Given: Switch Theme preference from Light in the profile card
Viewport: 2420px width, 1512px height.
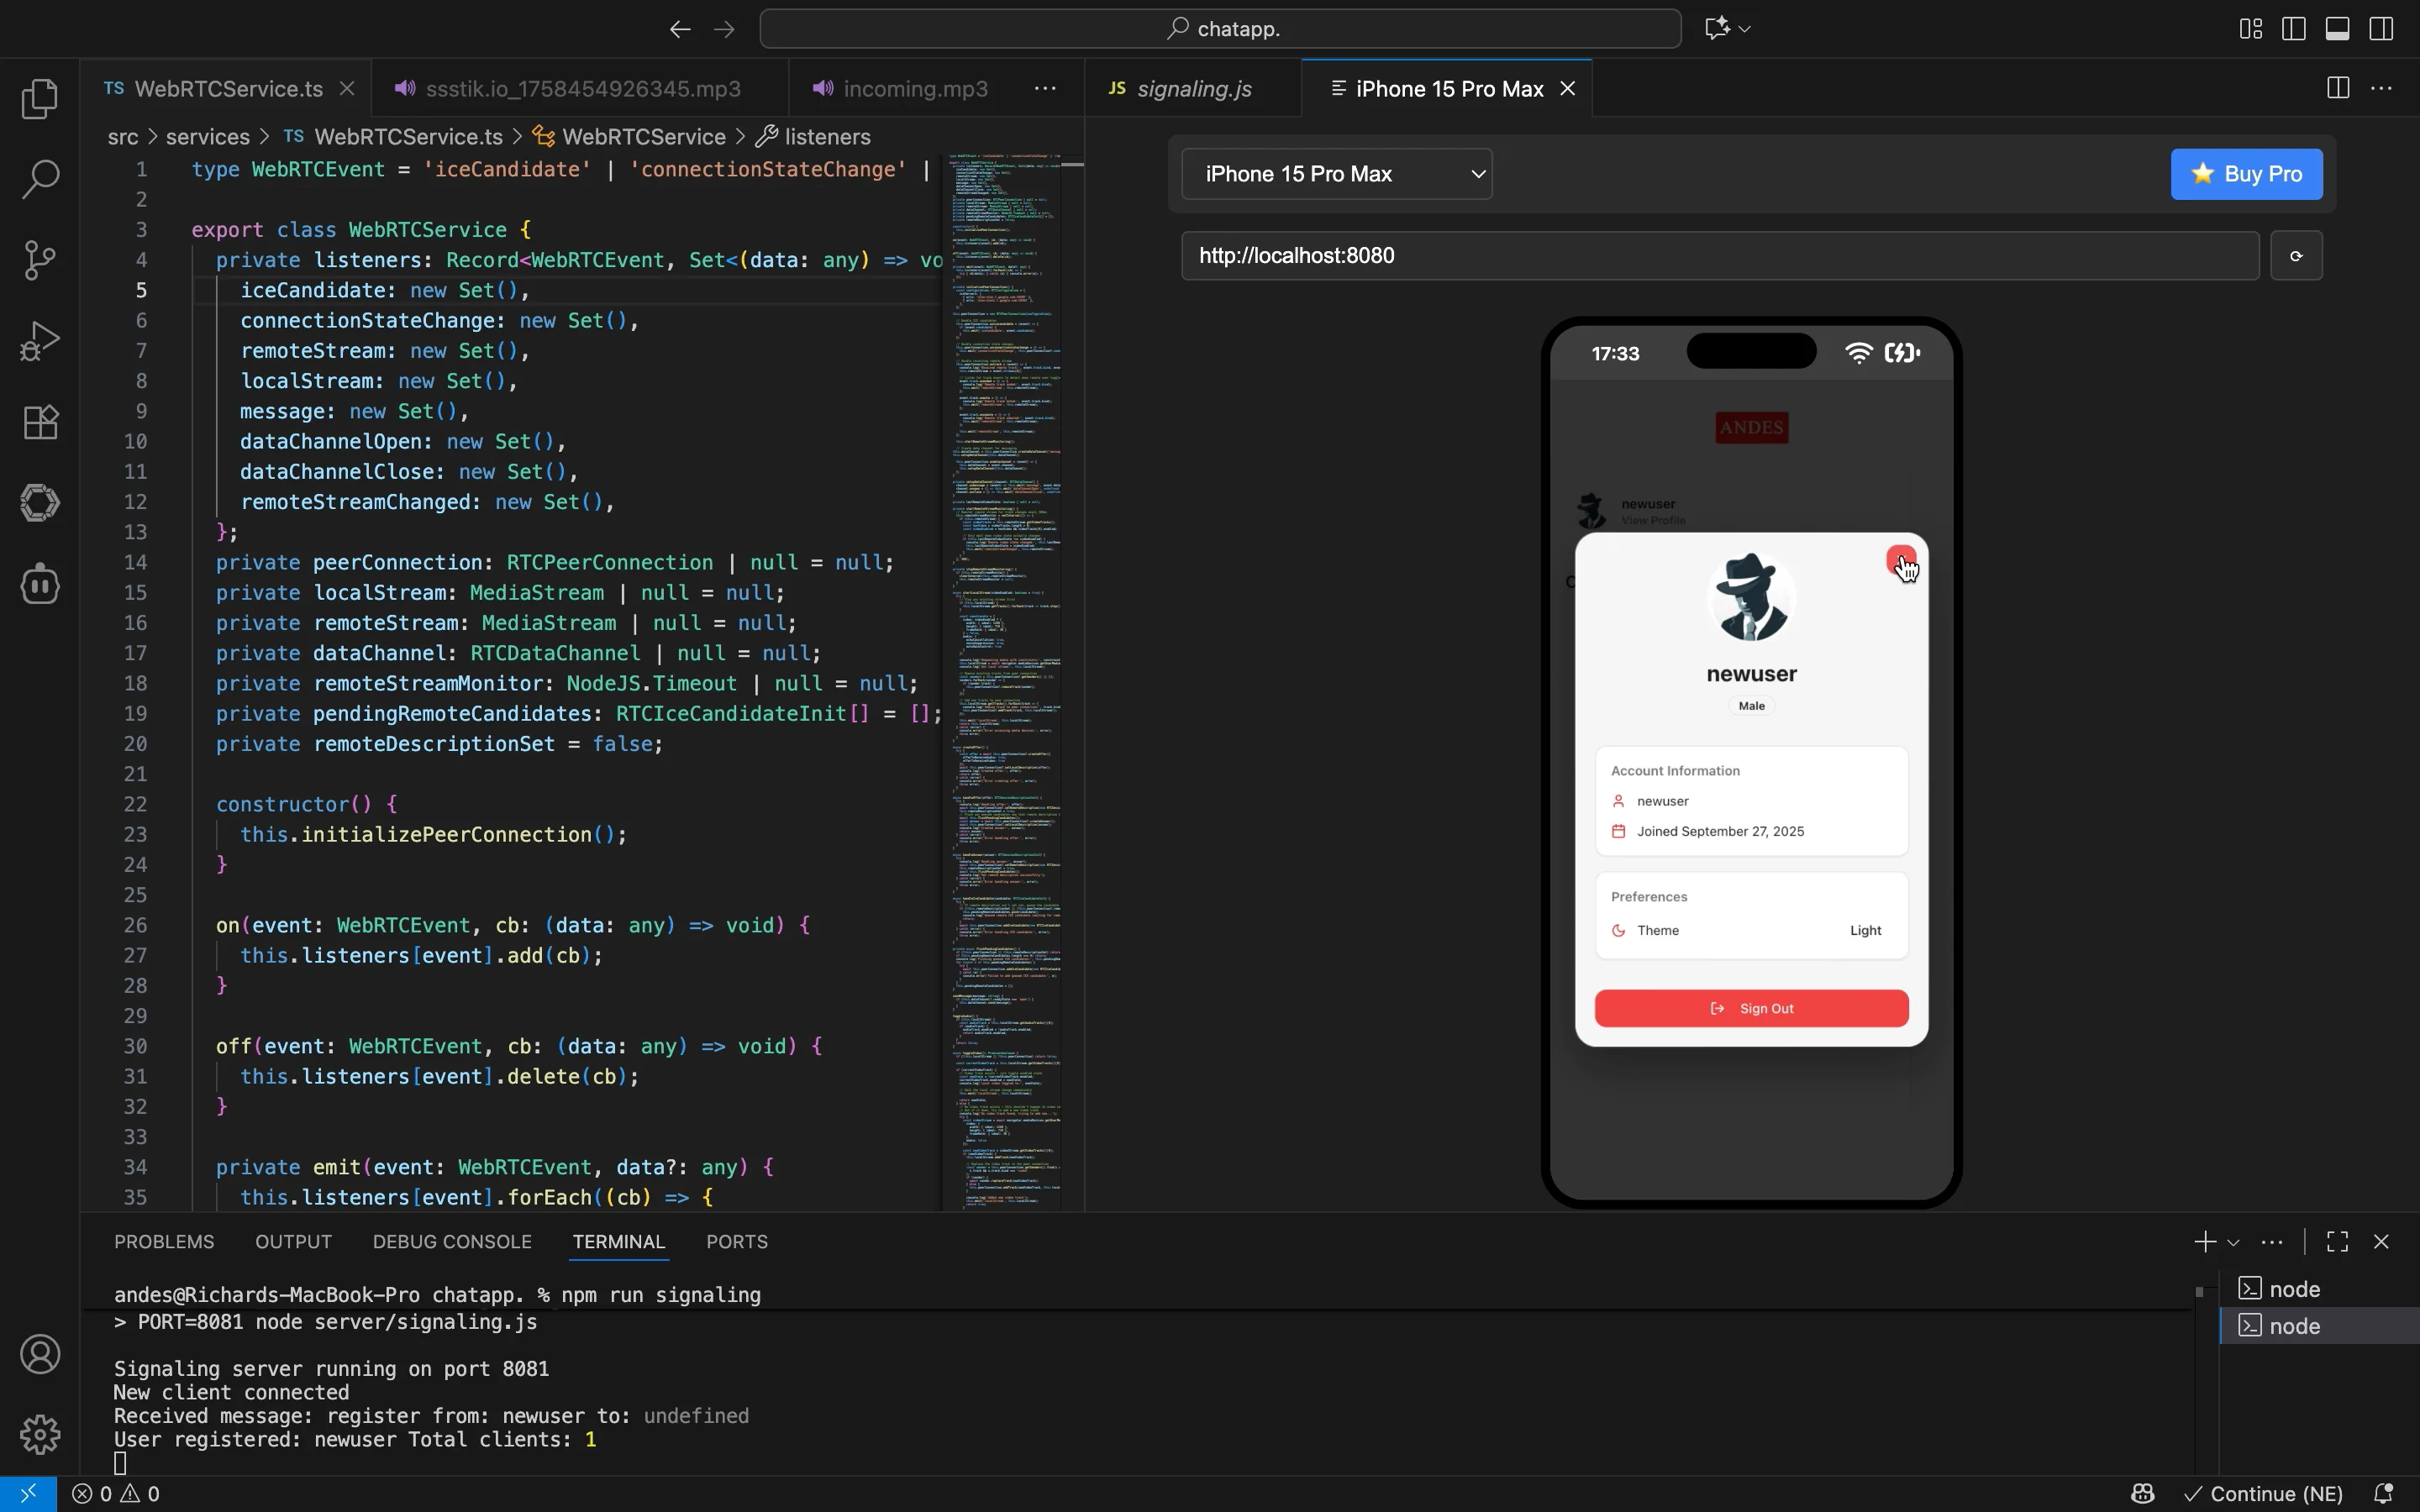Looking at the screenshot, I should coord(1866,930).
